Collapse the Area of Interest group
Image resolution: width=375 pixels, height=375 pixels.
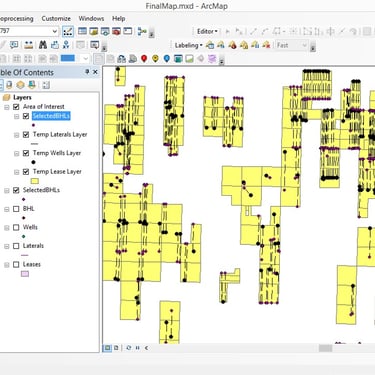click(x=7, y=107)
